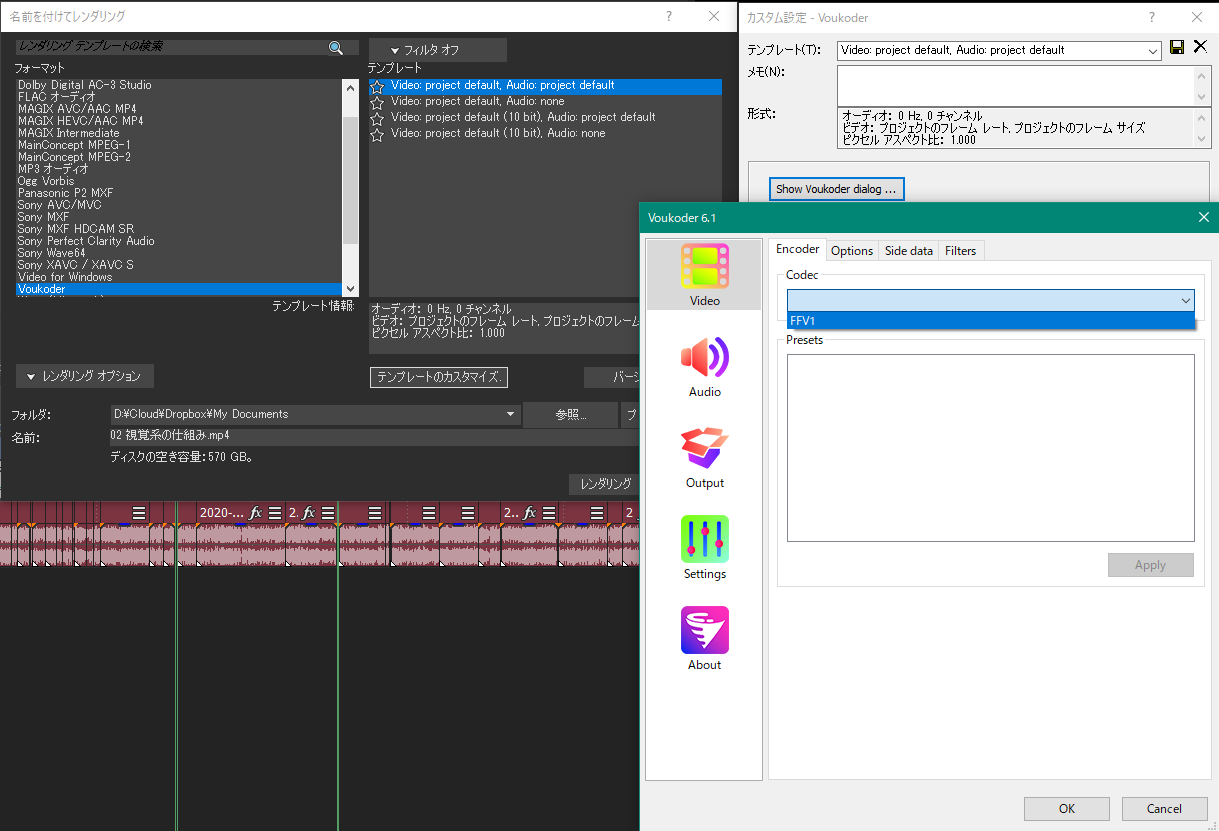1219x831 pixels.
Task: Open the template name dropdown in custom settings
Action: click(x=1152, y=50)
